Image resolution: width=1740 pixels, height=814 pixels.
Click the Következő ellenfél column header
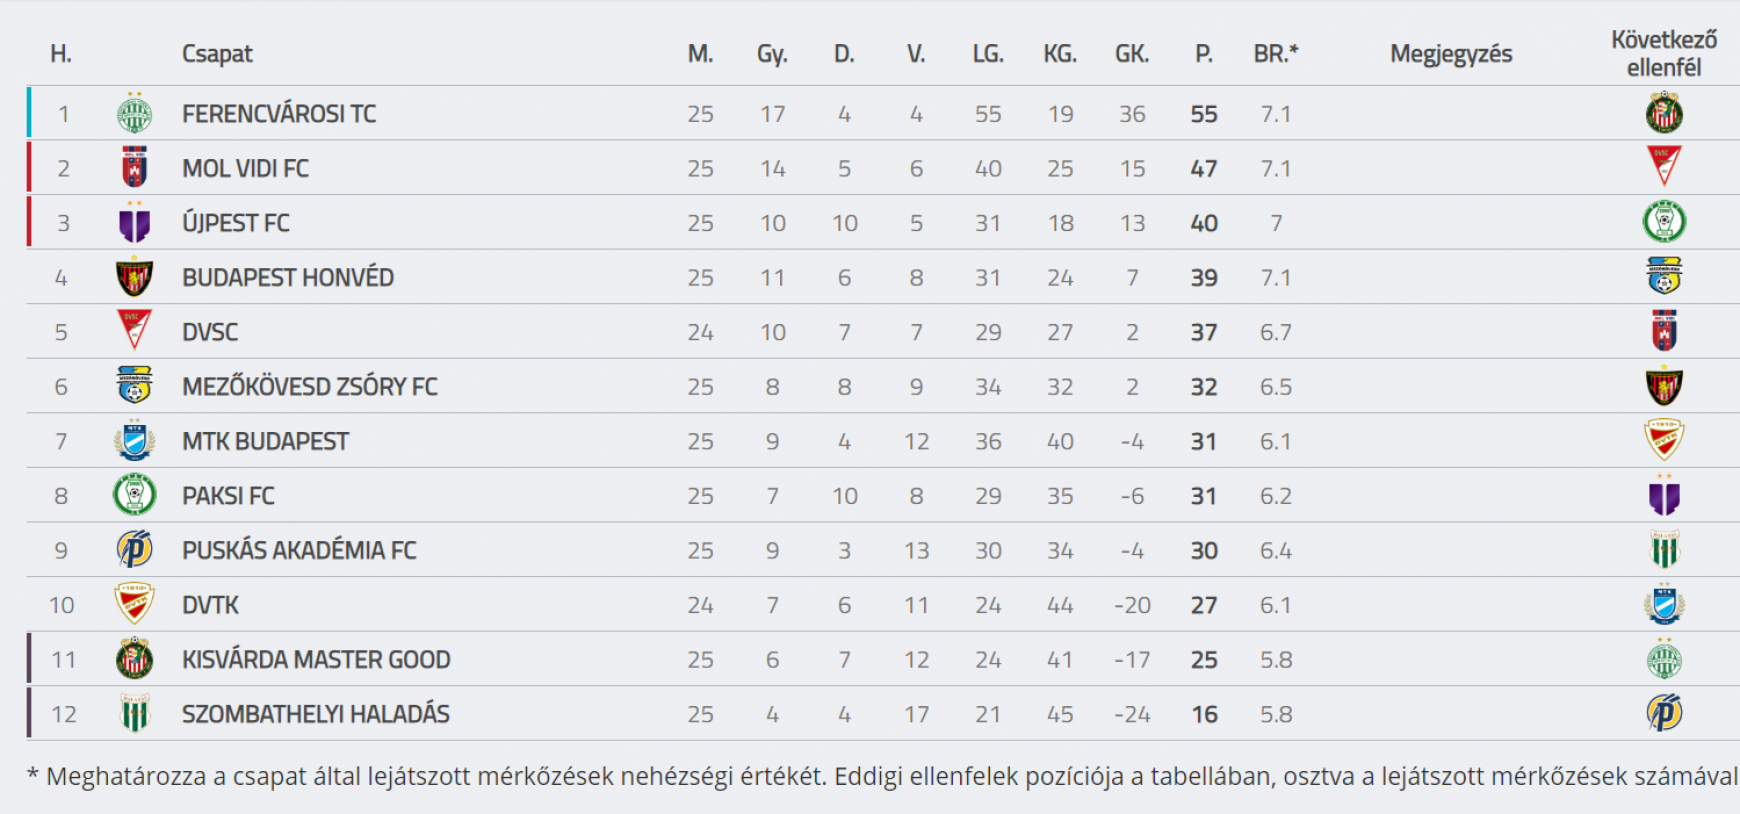click(1664, 54)
